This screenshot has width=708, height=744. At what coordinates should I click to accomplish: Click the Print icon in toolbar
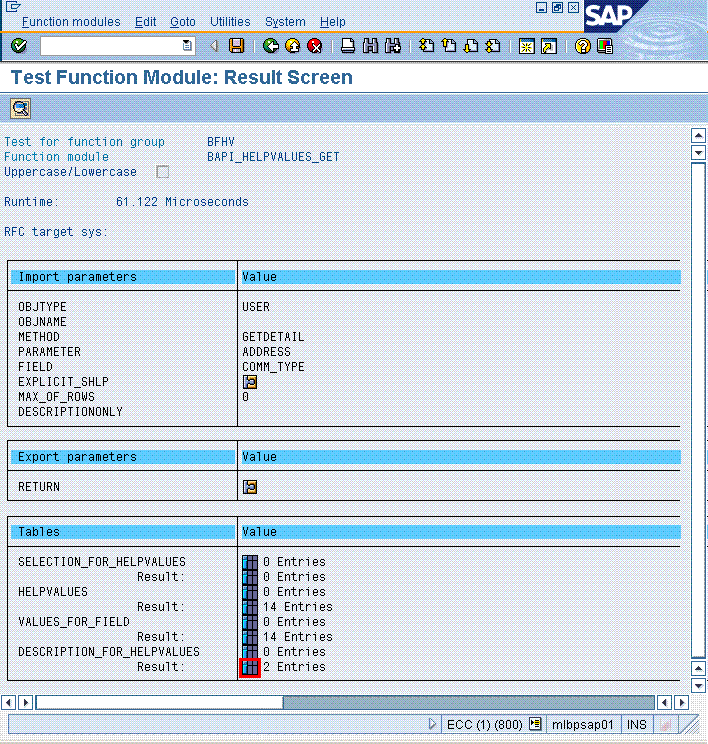click(348, 46)
